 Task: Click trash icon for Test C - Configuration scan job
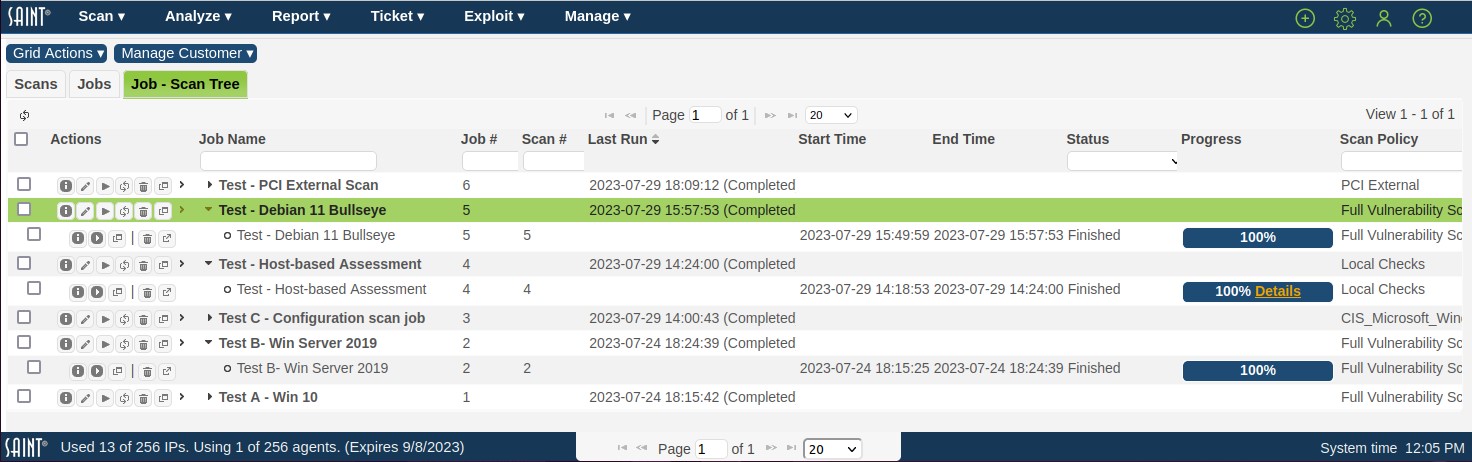[143, 319]
